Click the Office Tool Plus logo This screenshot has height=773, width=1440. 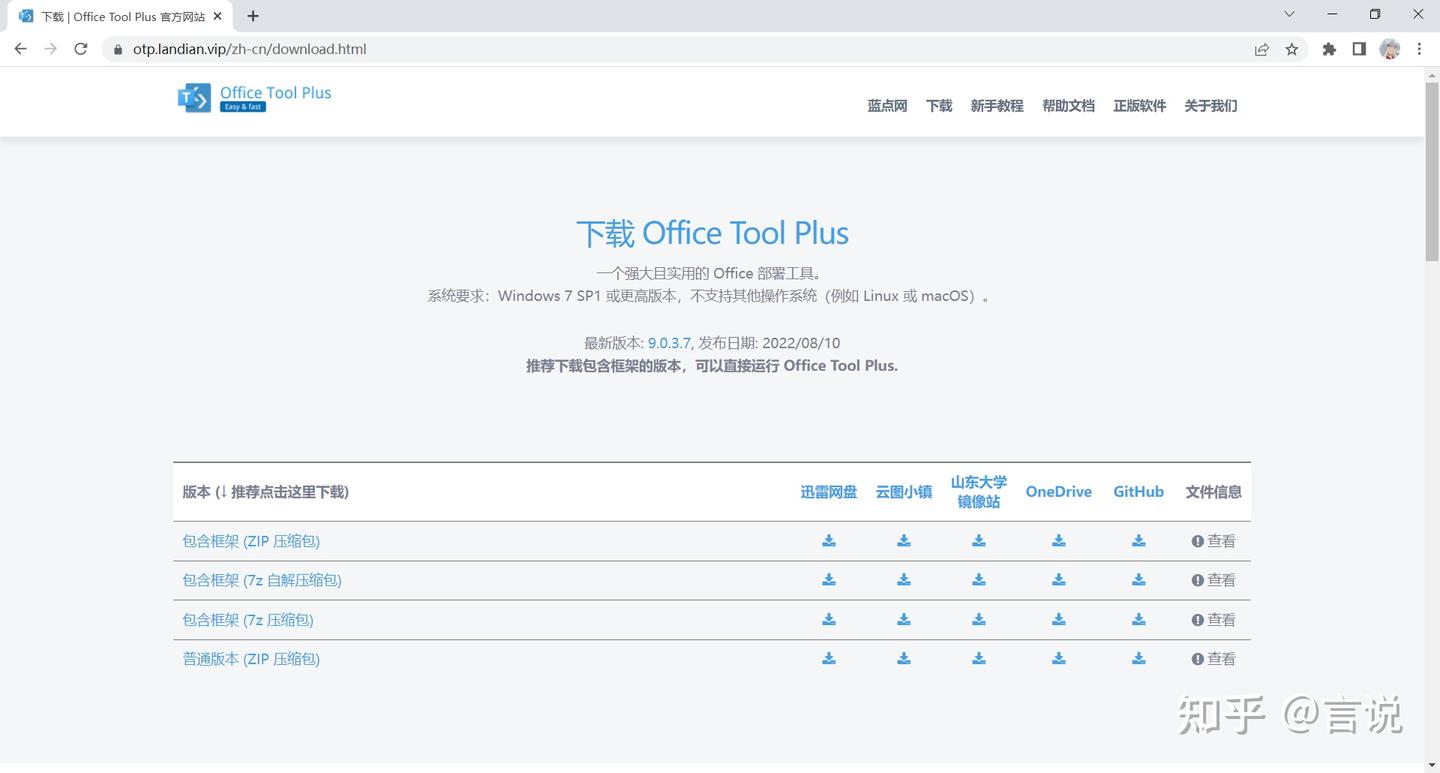click(x=254, y=97)
